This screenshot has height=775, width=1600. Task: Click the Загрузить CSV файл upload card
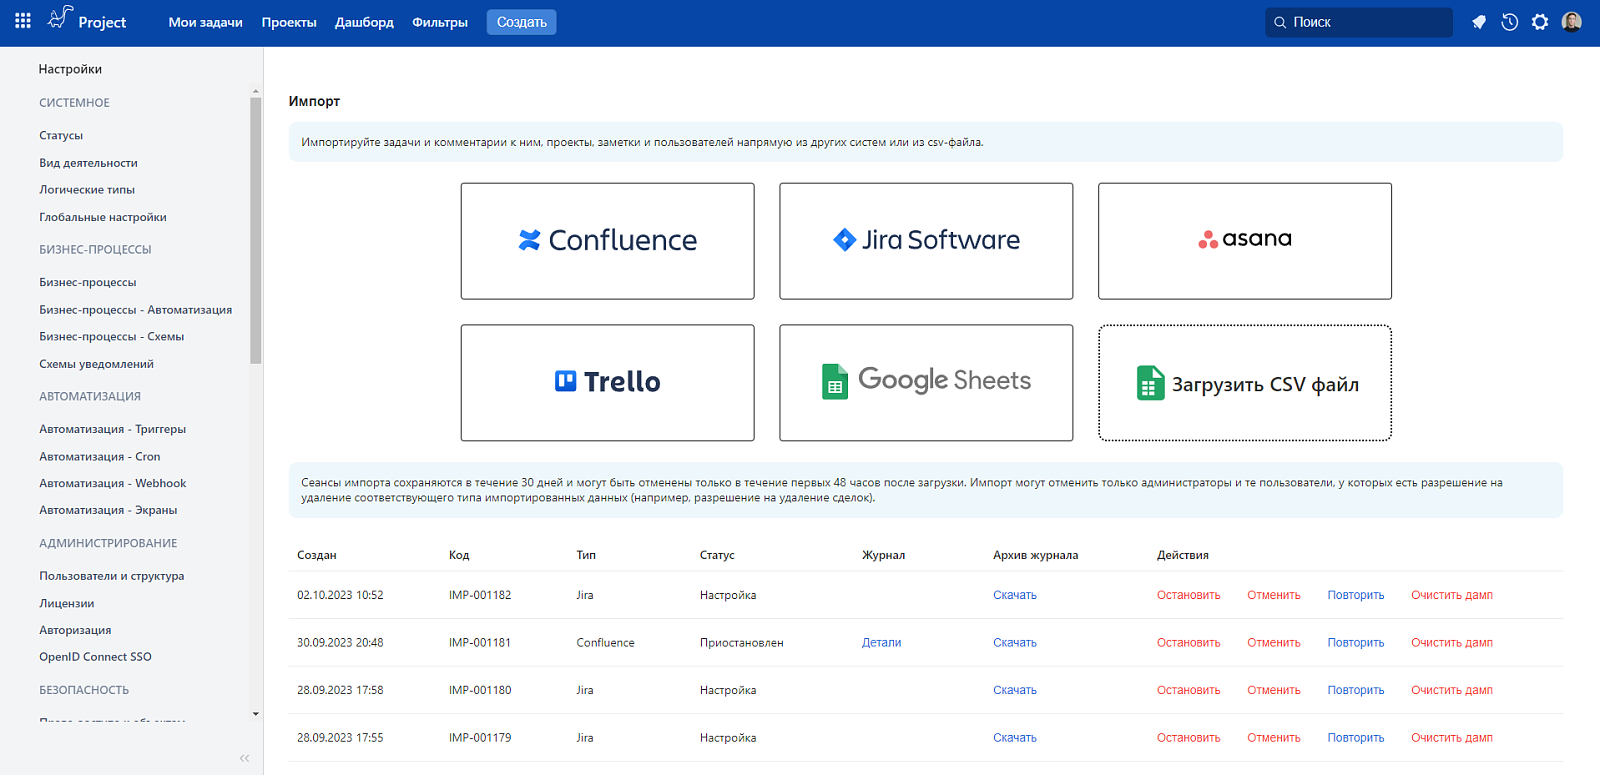(1245, 383)
